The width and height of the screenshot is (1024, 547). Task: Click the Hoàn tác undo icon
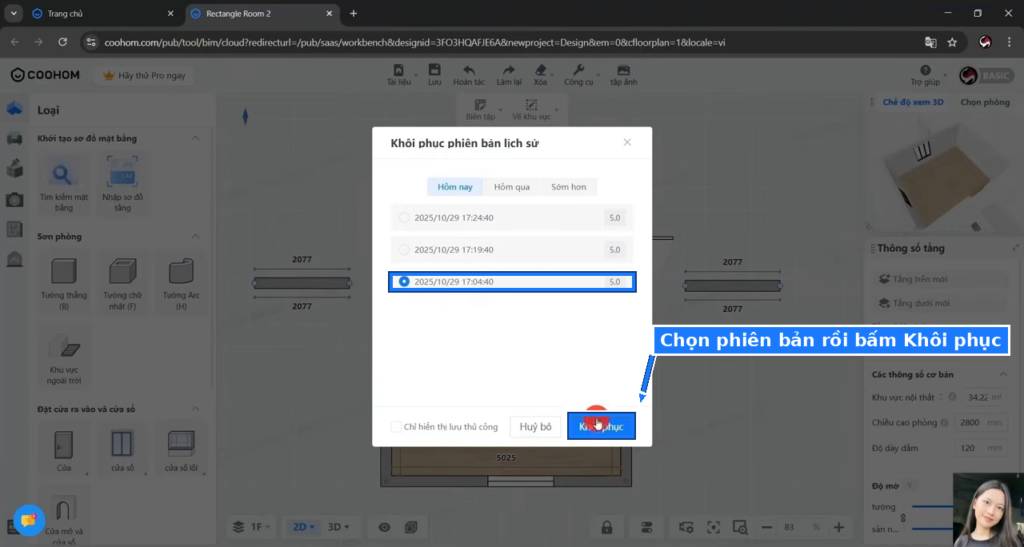pyautogui.click(x=469, y=70)
